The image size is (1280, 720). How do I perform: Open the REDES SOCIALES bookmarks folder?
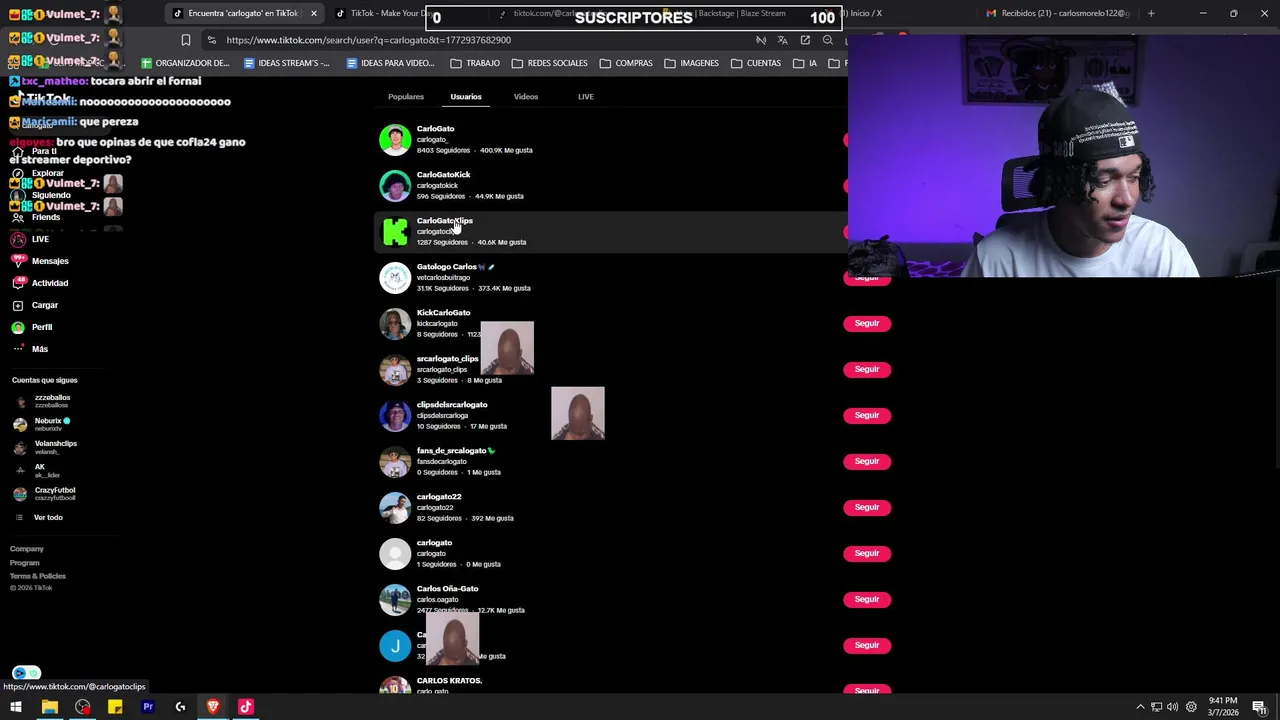[549, 63]
